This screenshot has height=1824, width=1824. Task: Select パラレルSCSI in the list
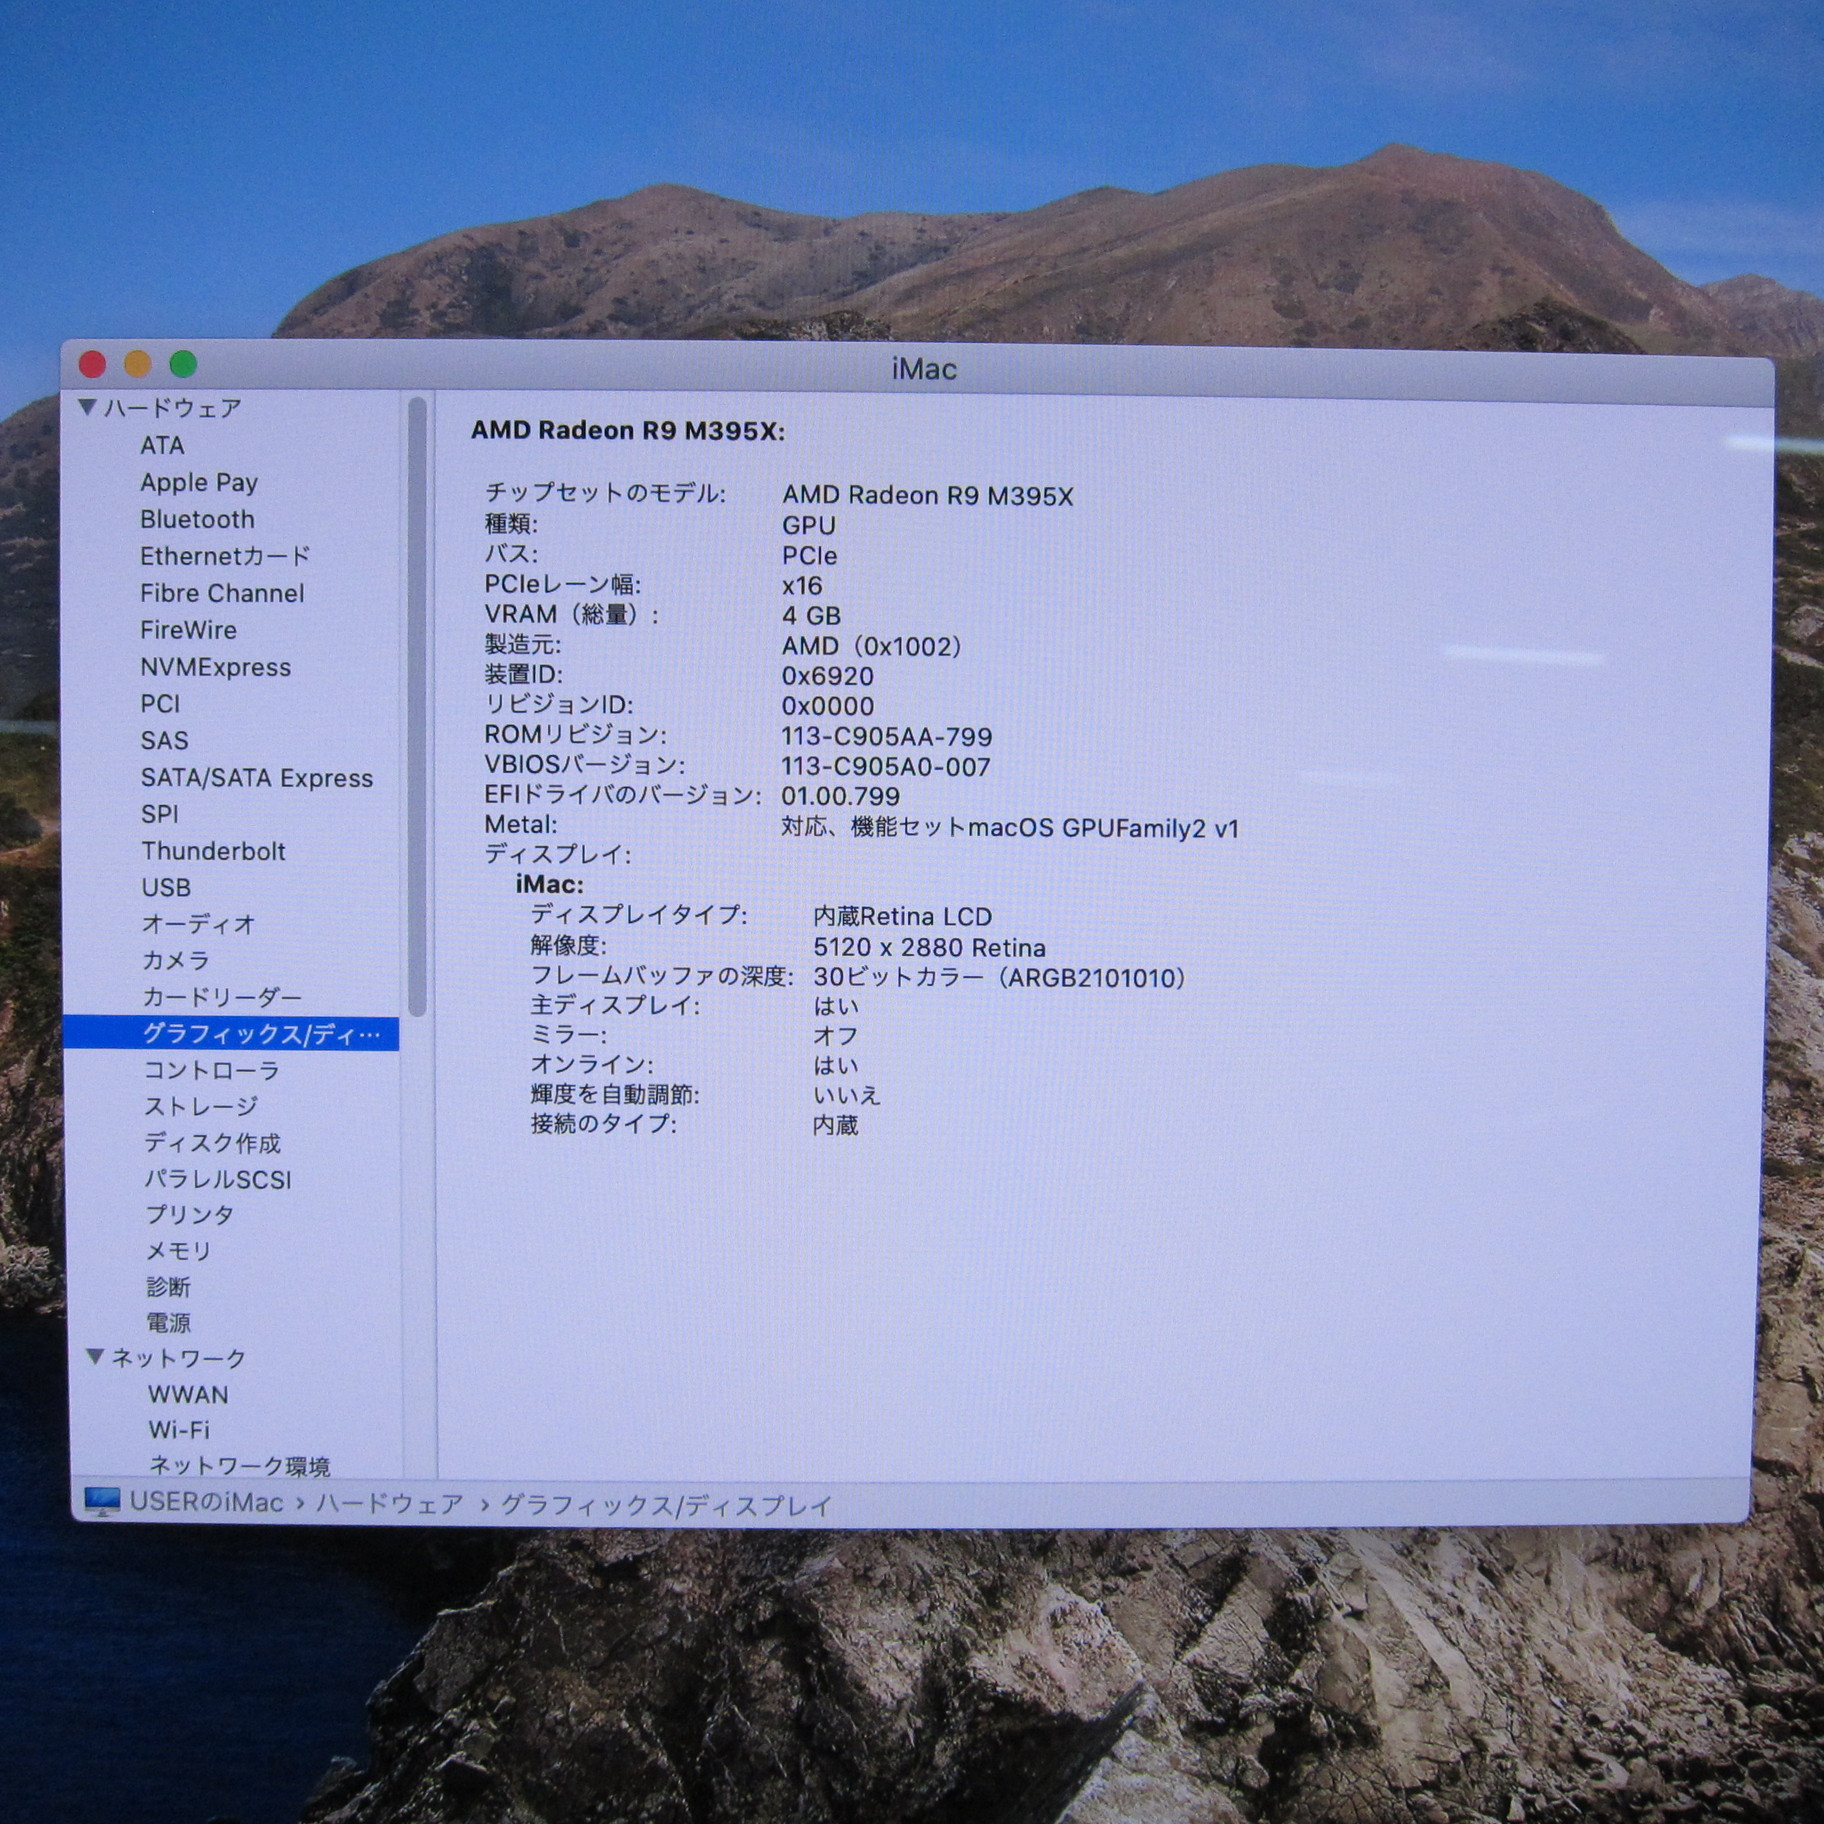pos(218,1179)
